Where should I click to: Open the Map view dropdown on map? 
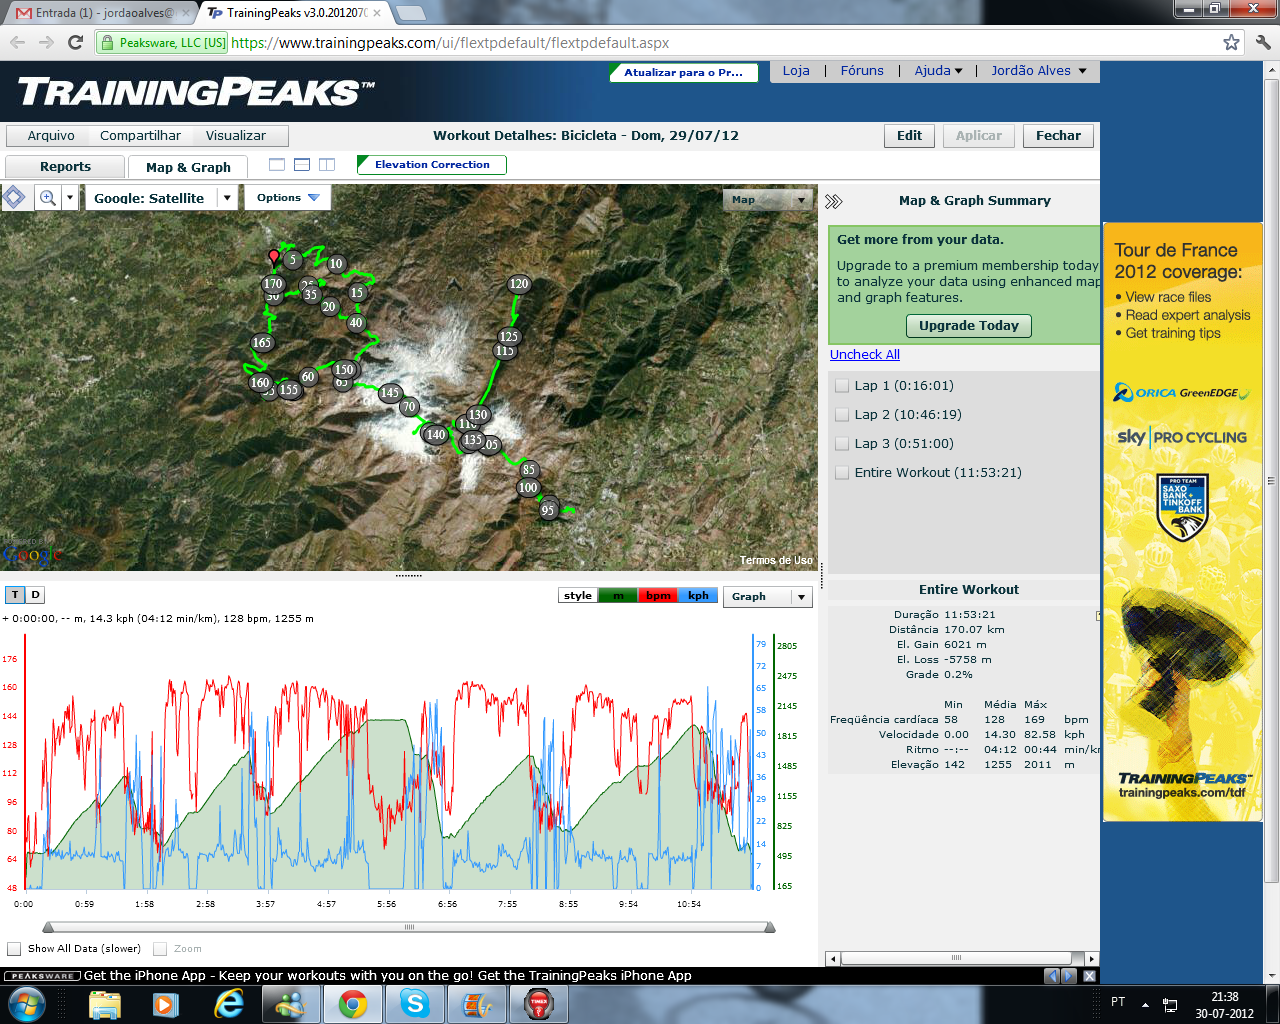coord(767,200)
